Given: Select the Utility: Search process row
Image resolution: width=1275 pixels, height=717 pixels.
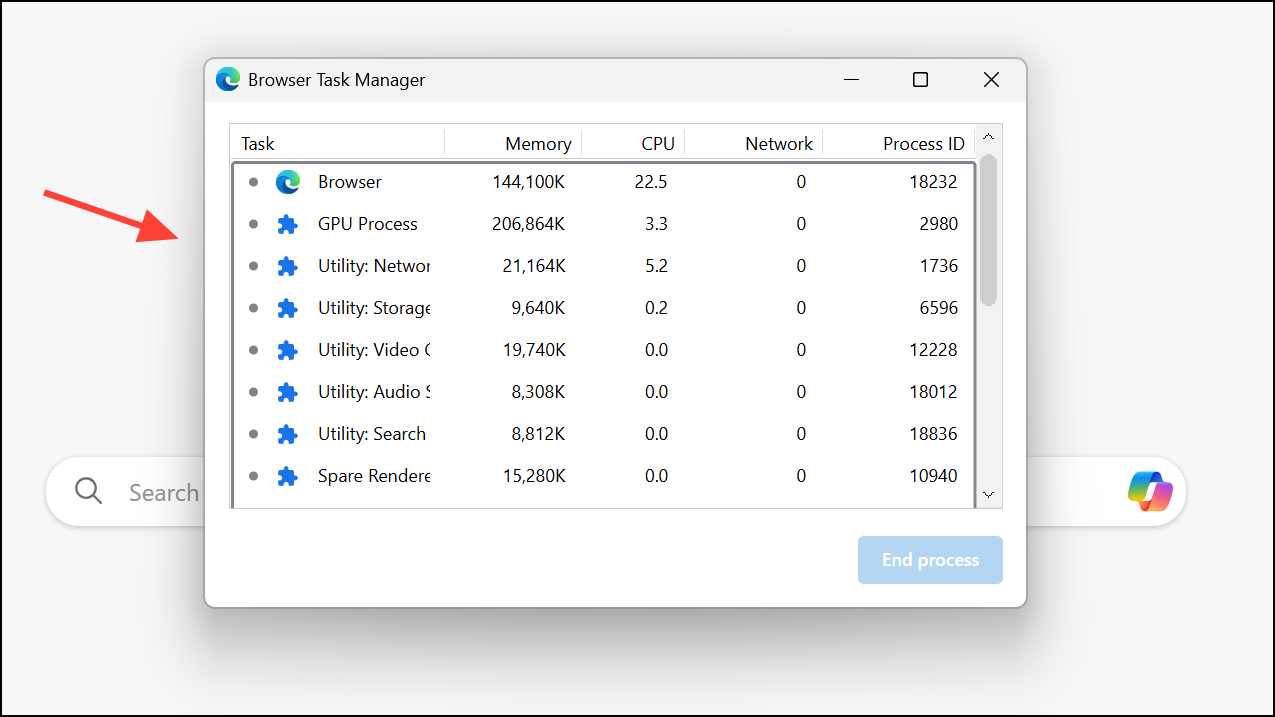Looking at the screenshot, I should 600,434.
